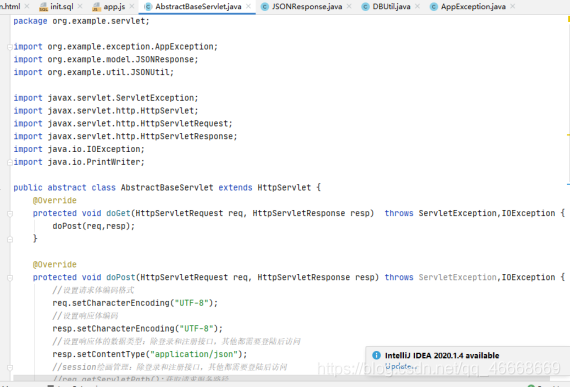Close the init.sql tab
The width and height of the screenshot is (570, 387).
click(80, 6)
